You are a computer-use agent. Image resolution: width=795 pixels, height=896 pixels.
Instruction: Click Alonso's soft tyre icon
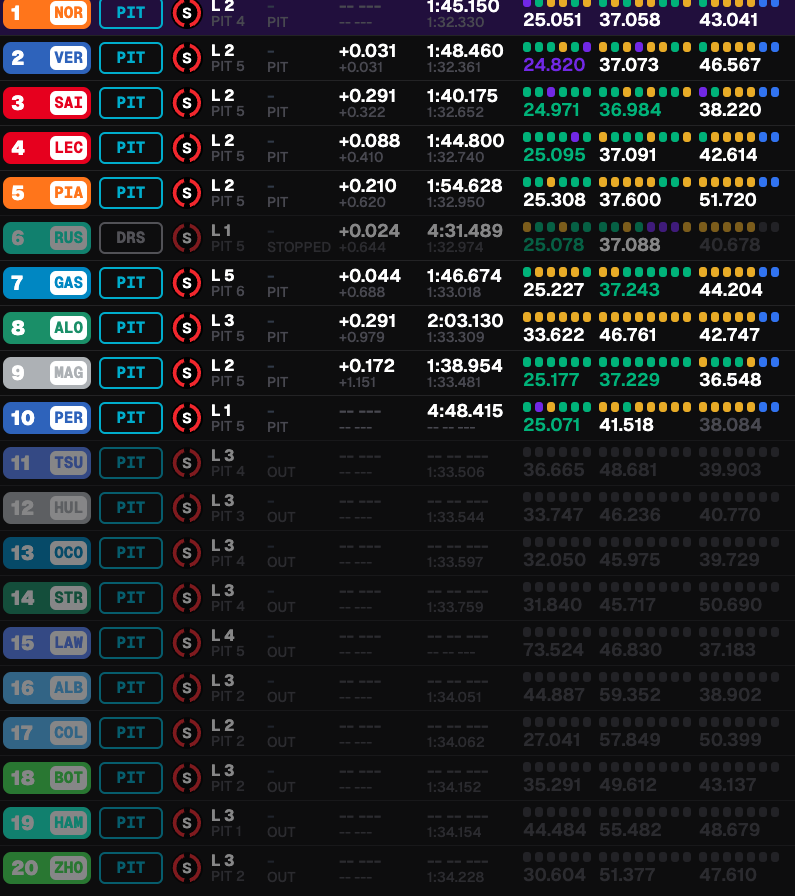pos(186,328)
